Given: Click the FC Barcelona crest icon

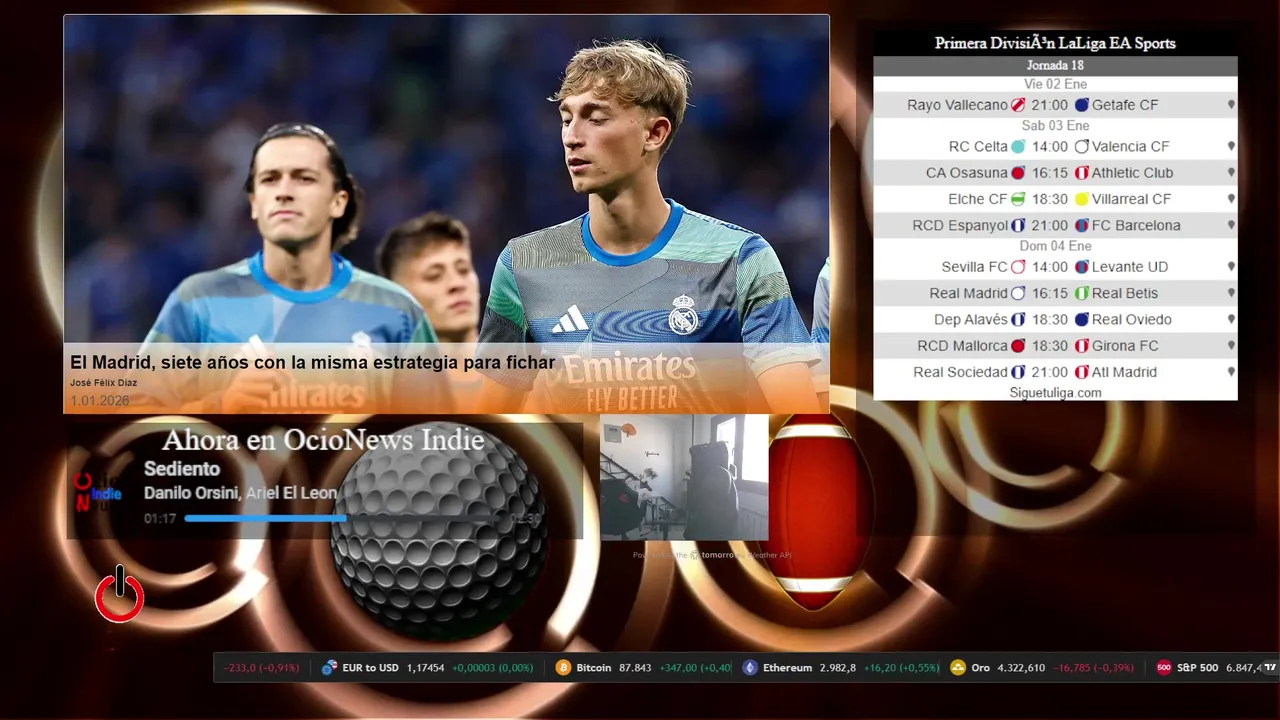Looking at the screenshot, I should [1082, 226].
